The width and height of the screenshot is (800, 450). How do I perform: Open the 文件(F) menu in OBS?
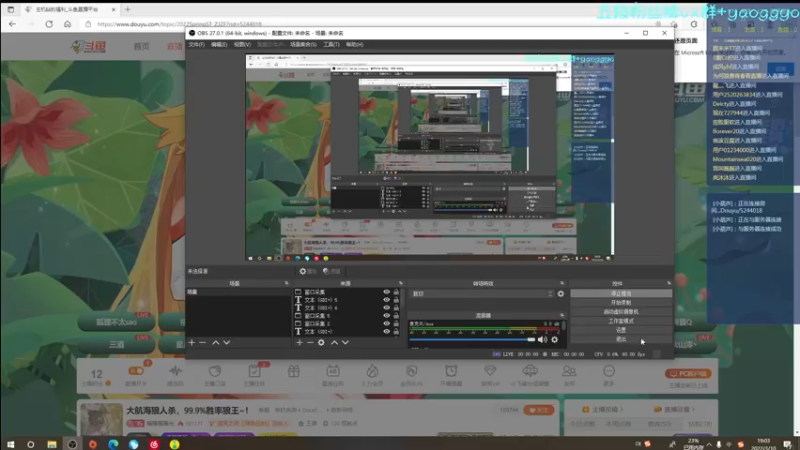coord(196,44)
